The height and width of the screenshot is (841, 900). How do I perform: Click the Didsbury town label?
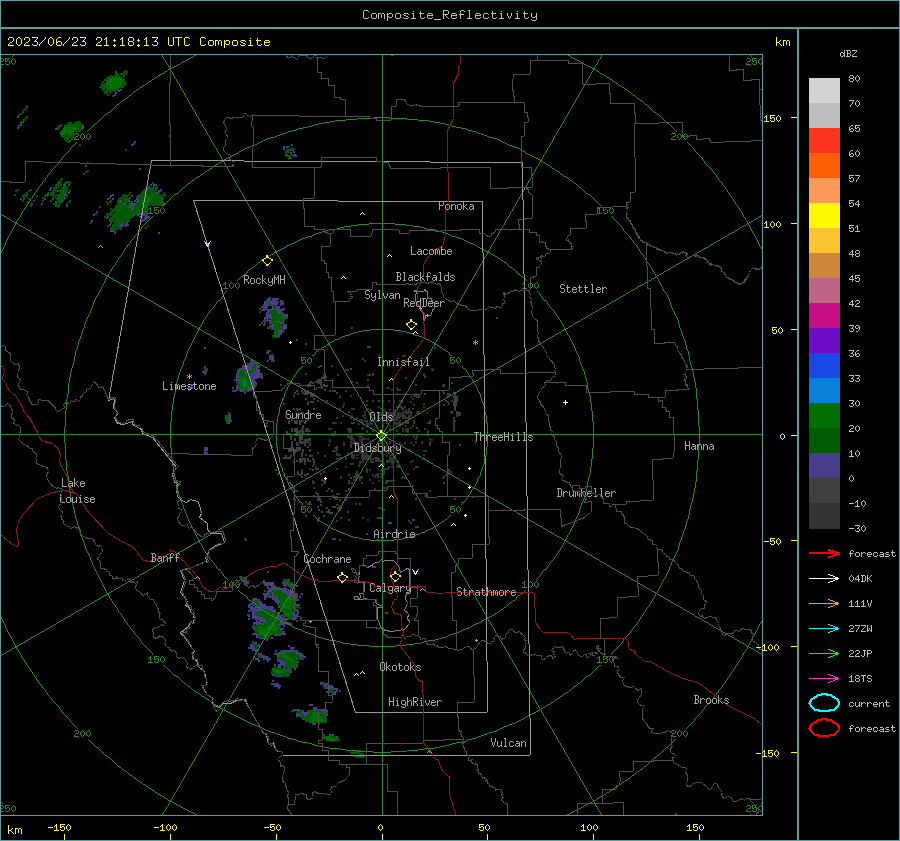(377, 448)
